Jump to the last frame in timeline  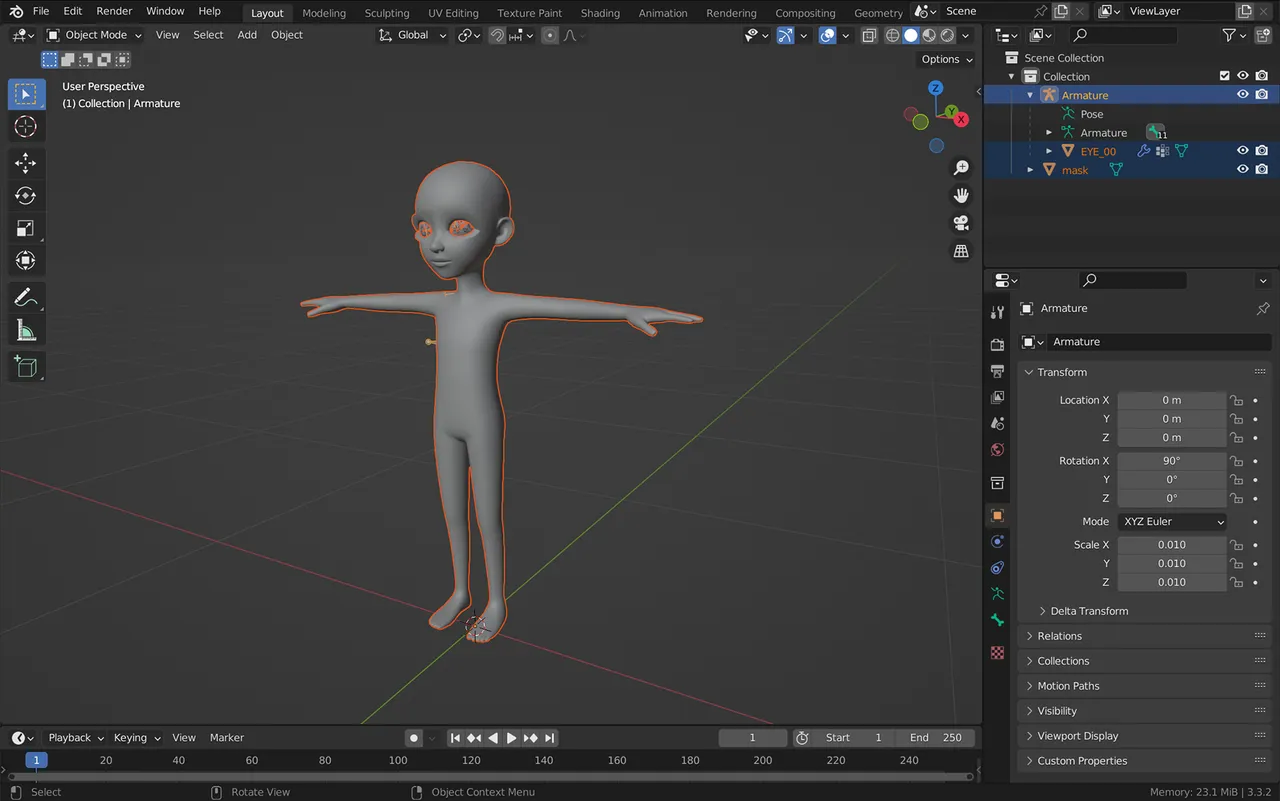pyautogui.click(x=548, y=738)
